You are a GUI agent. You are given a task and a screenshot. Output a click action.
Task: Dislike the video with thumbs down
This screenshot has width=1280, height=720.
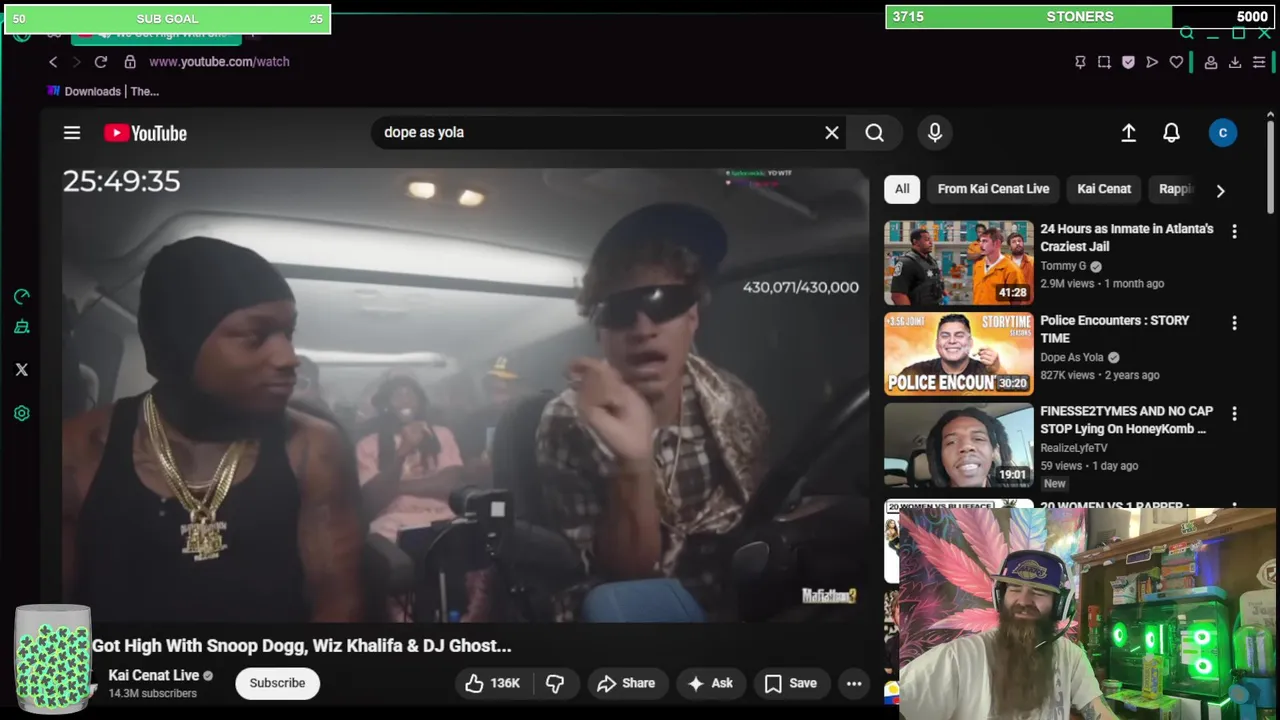(555, 683)
